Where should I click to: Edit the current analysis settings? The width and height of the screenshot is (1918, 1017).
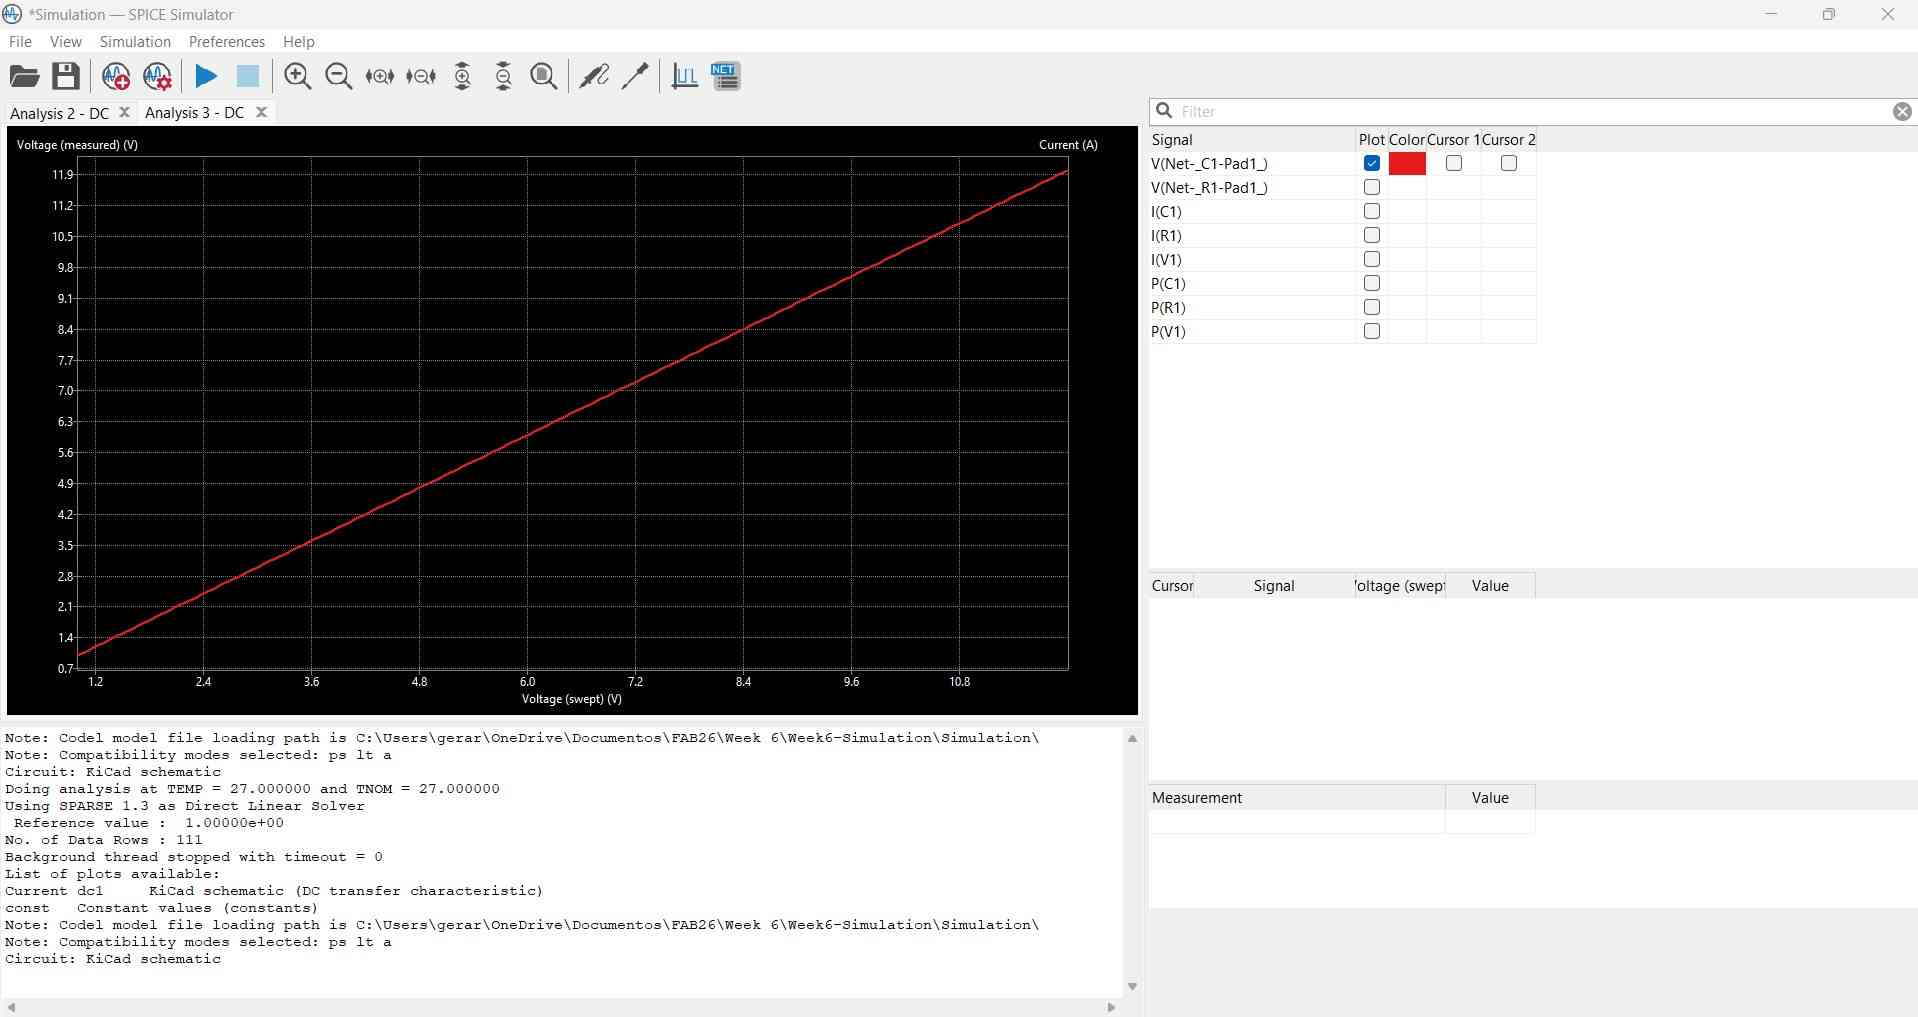pyautogui.click(x=157, y=76)
